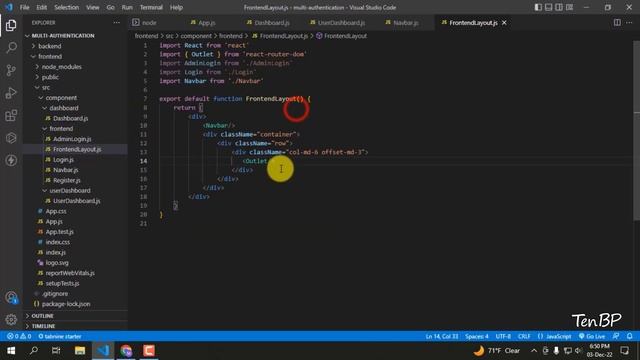Click the frontend breadcrumb segment
This screenshot has height=360, width=640.
point(146,36)
